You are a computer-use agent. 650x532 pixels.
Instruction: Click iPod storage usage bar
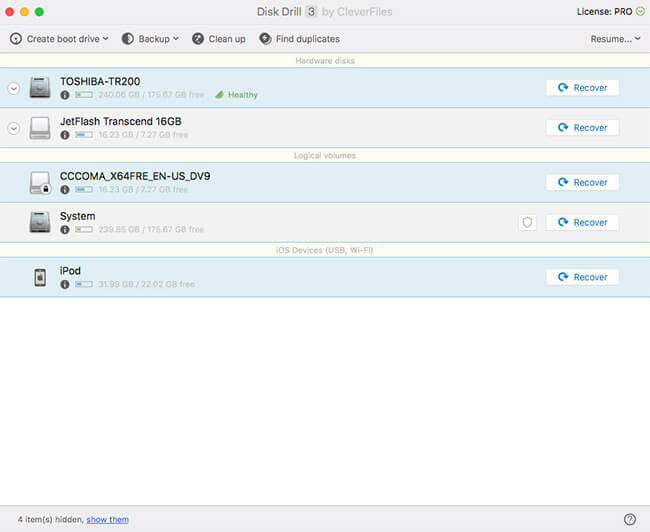(84, 284)
